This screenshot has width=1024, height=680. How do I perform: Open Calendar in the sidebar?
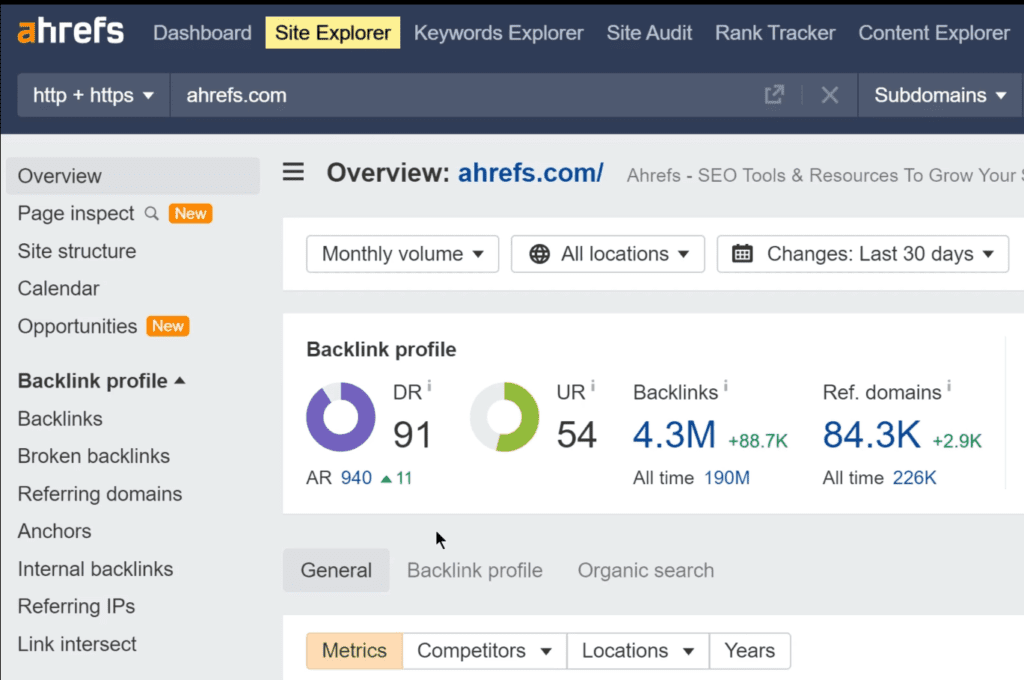[x=59, y=288]
